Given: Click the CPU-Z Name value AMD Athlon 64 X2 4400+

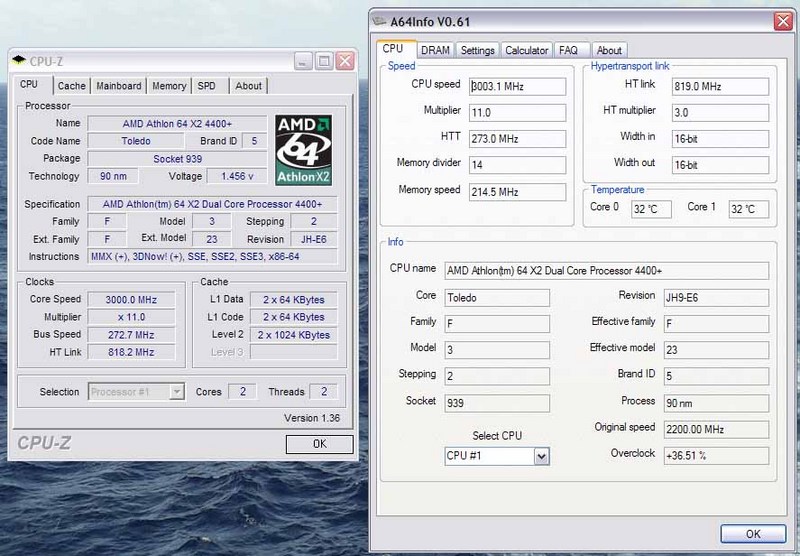Looking at the screenshot, I should 177,124.
